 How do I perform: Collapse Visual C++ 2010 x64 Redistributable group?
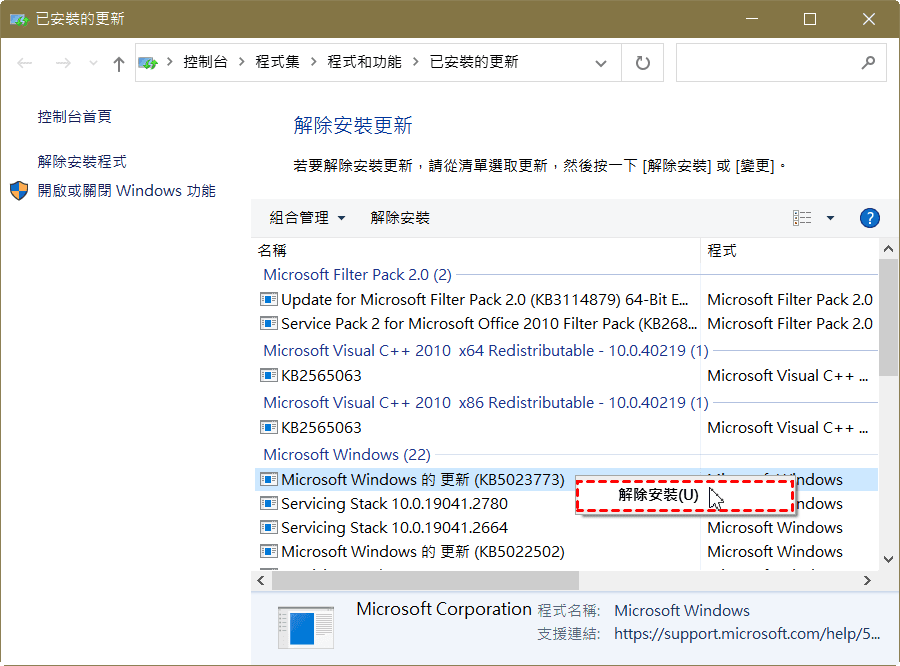click(x=486, y=350)
